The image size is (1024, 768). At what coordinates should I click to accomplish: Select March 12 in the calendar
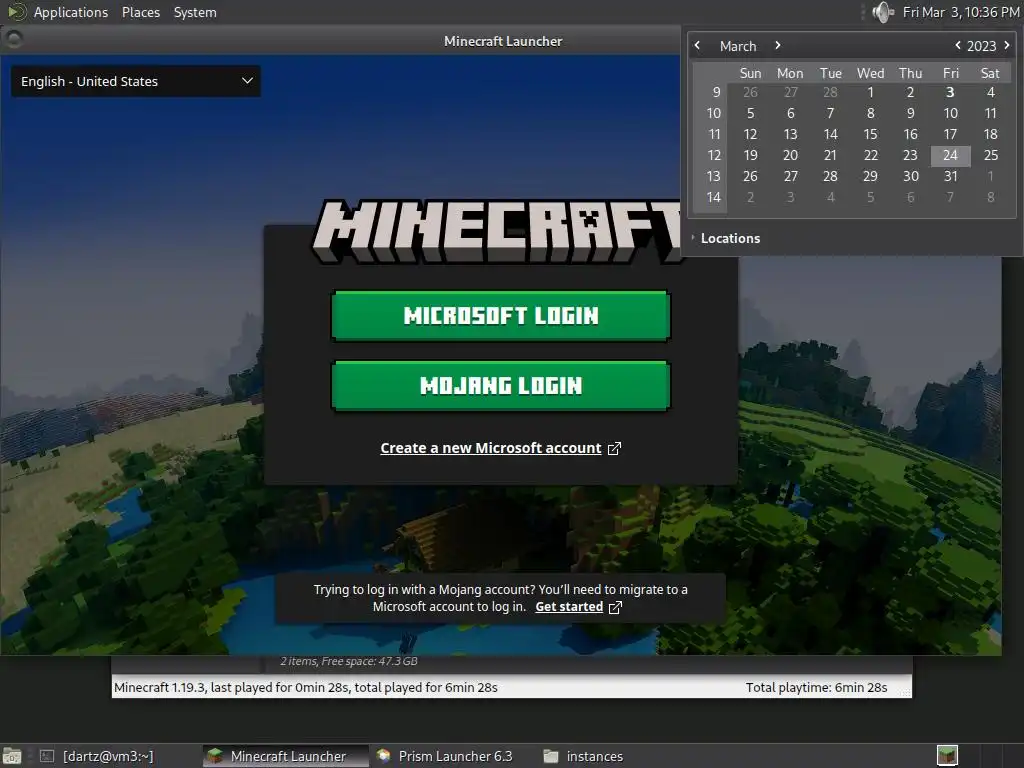[x=750, y=135]
